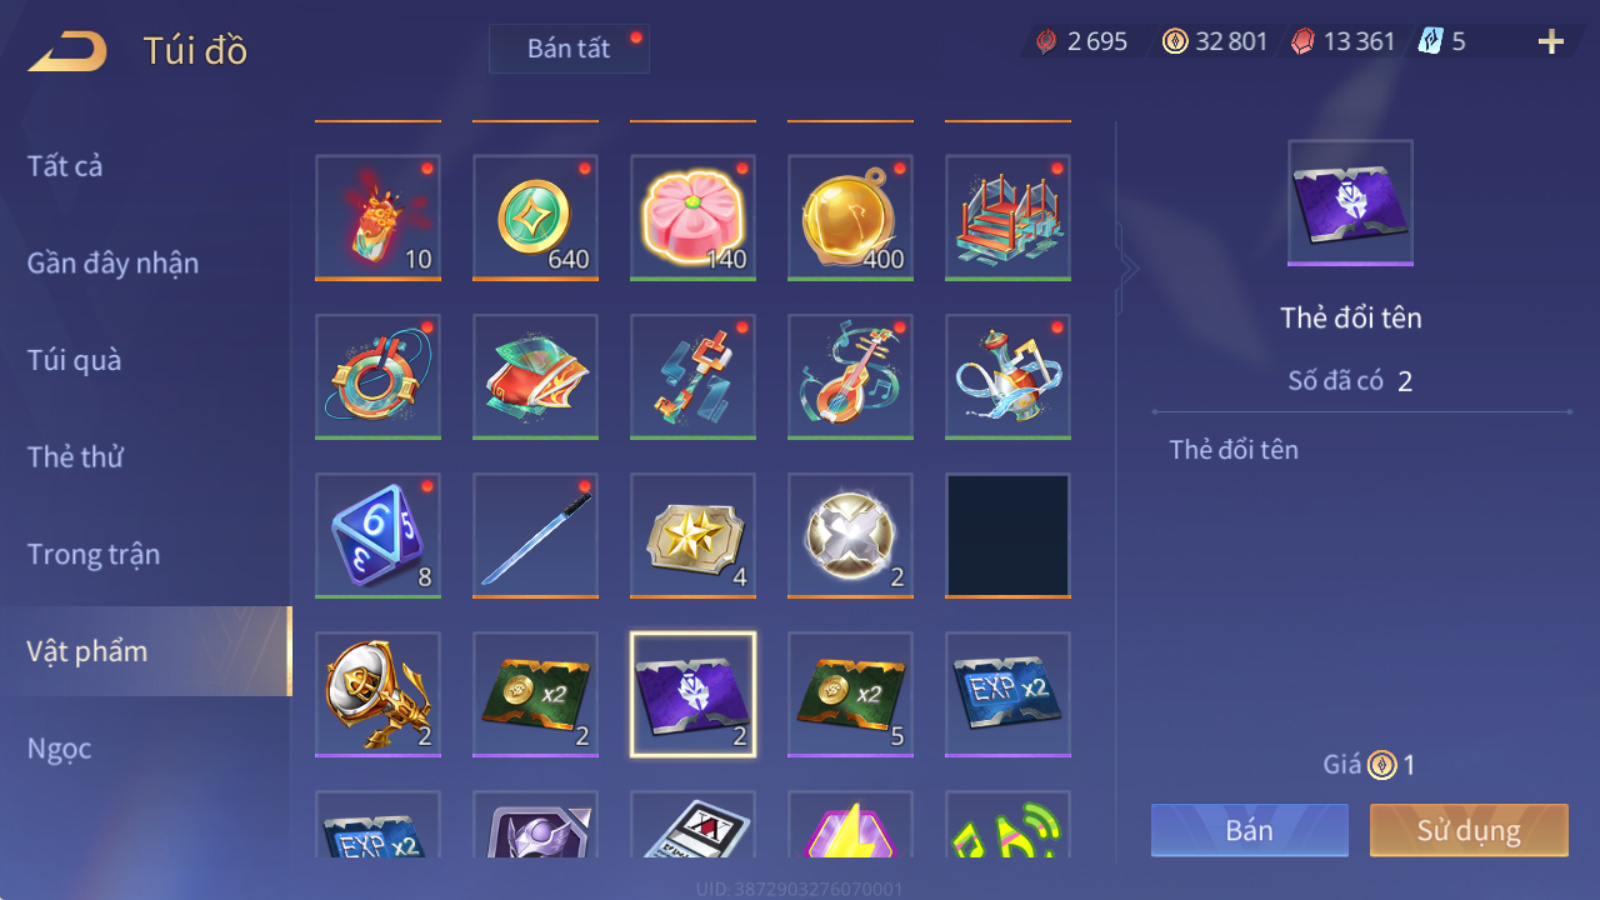Select the blue EXP x2 card
The height and width of the screenshot is (900, 1600).
pyautogui.click(x=1008, y=694)
